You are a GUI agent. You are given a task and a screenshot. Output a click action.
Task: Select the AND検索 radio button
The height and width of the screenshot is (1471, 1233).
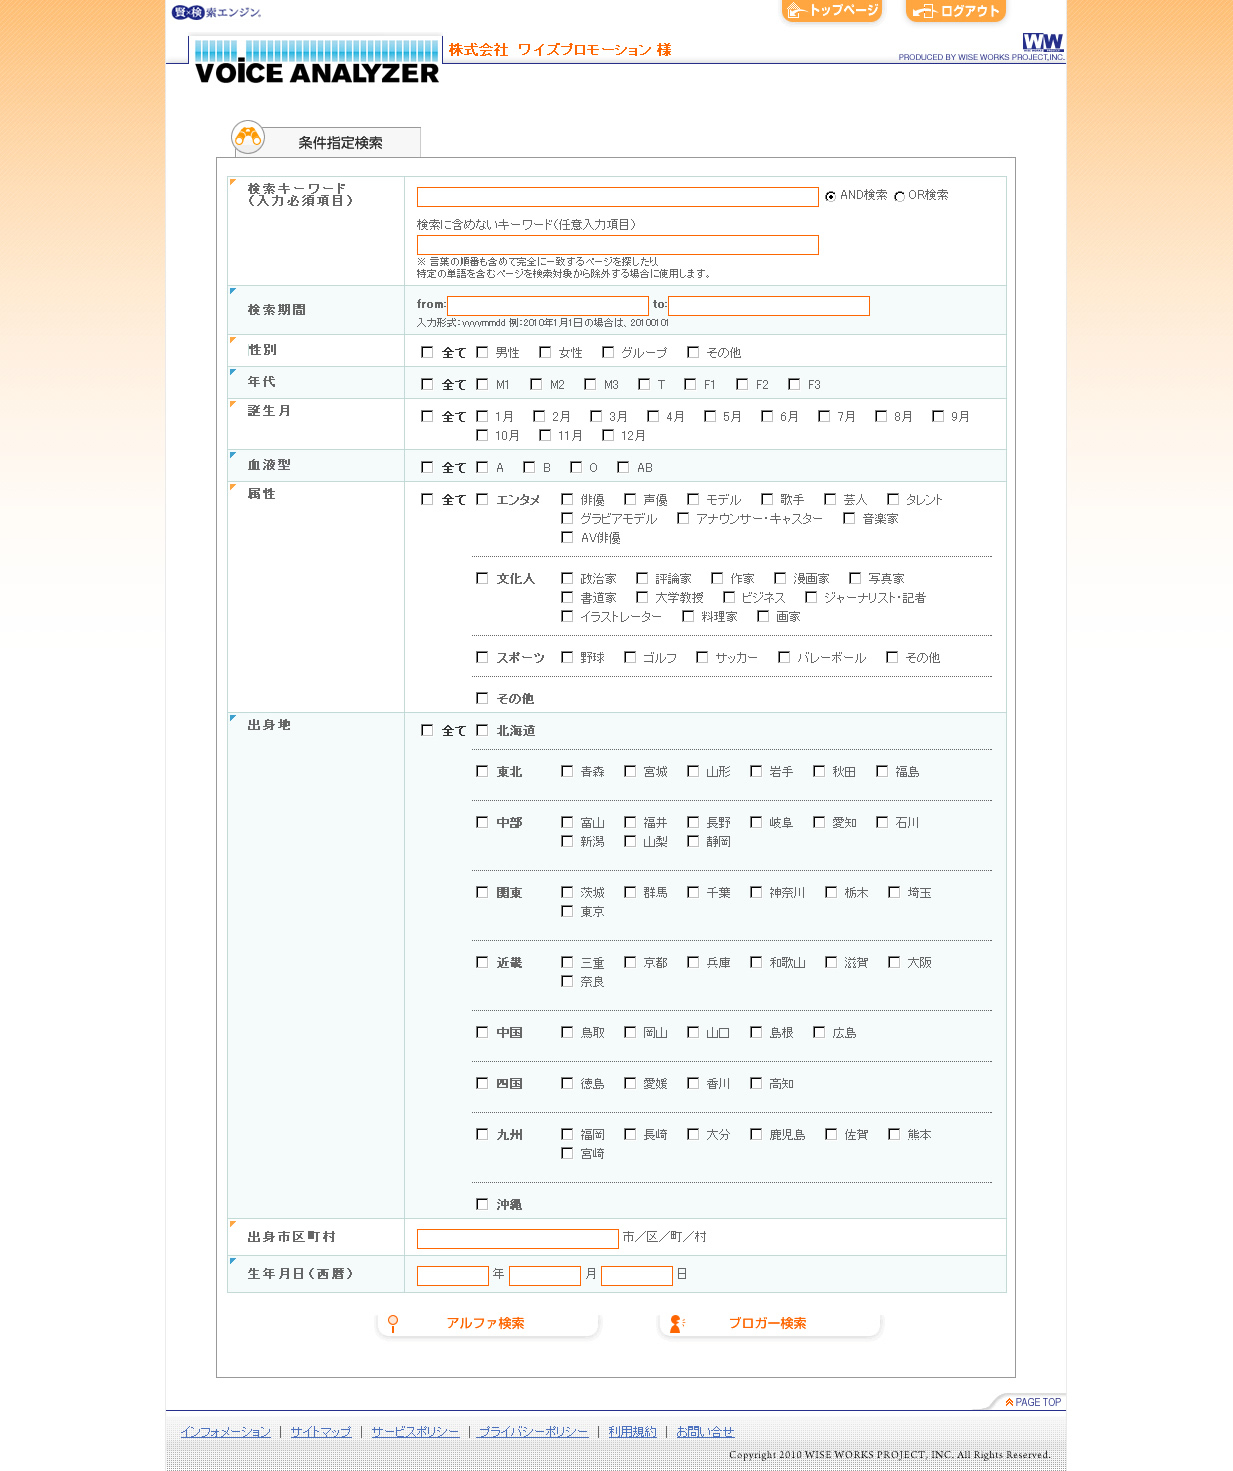(830, 197)
